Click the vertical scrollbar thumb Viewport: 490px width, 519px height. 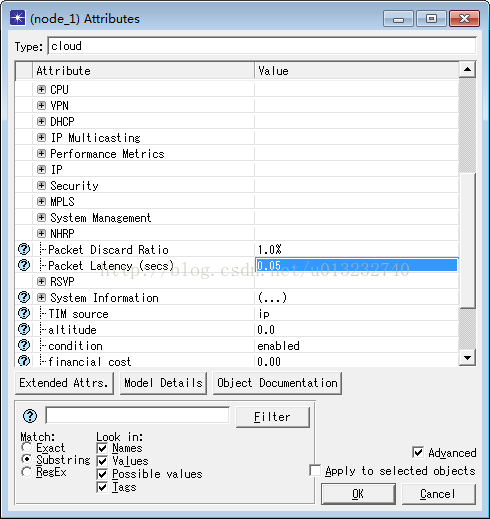(x=467, y=240)
